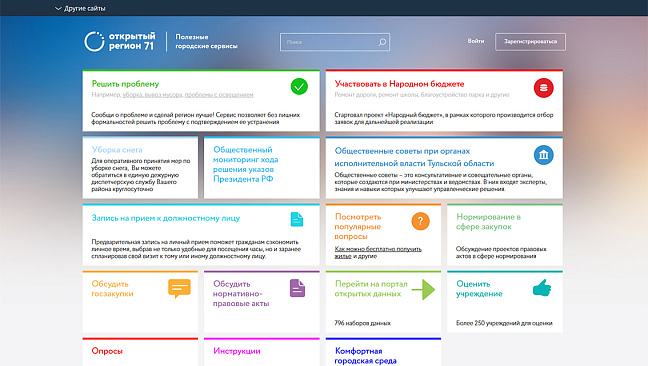Click the magnifier search icon
Image resolution: width=648 pixels, height=366 pixels.
[x=382, y=42]
